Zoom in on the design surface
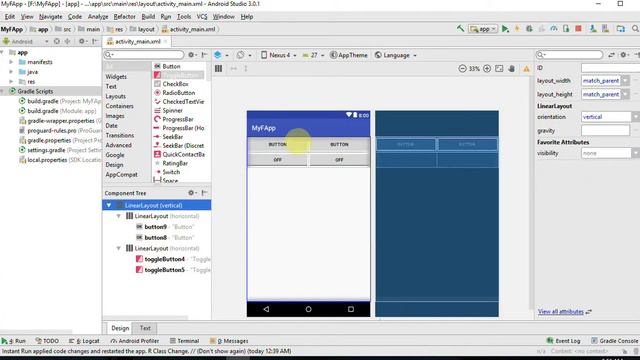This screenshot has height=360, width=640. coord(487,69)
